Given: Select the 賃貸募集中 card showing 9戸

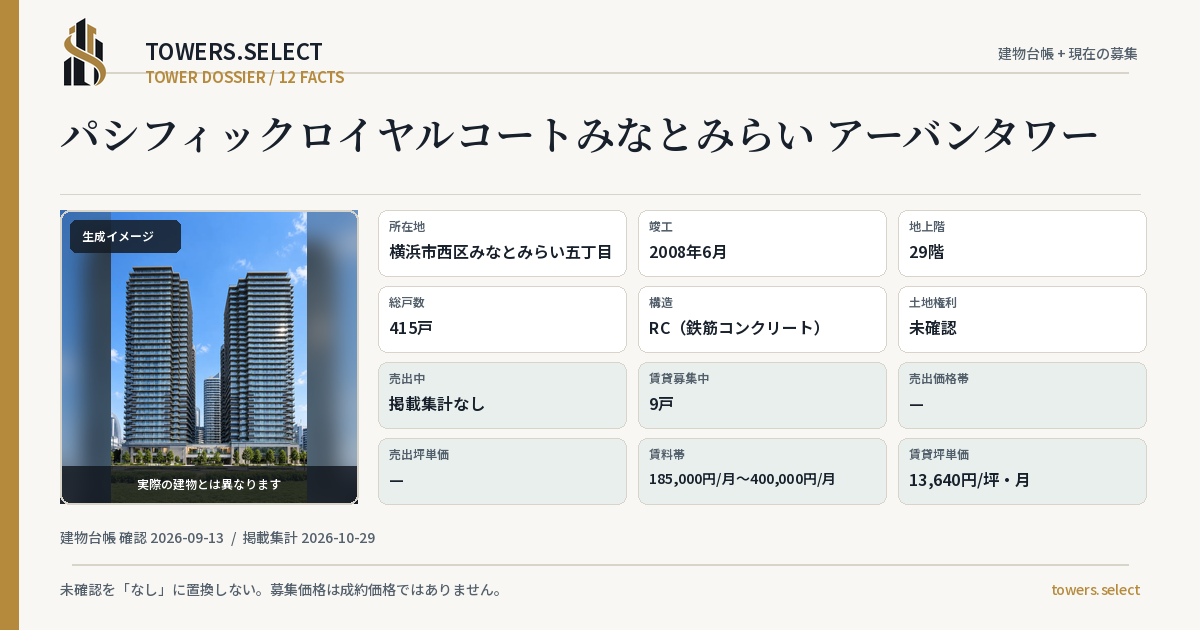Looking at the screenshot, I should click(x=762, y=395).
